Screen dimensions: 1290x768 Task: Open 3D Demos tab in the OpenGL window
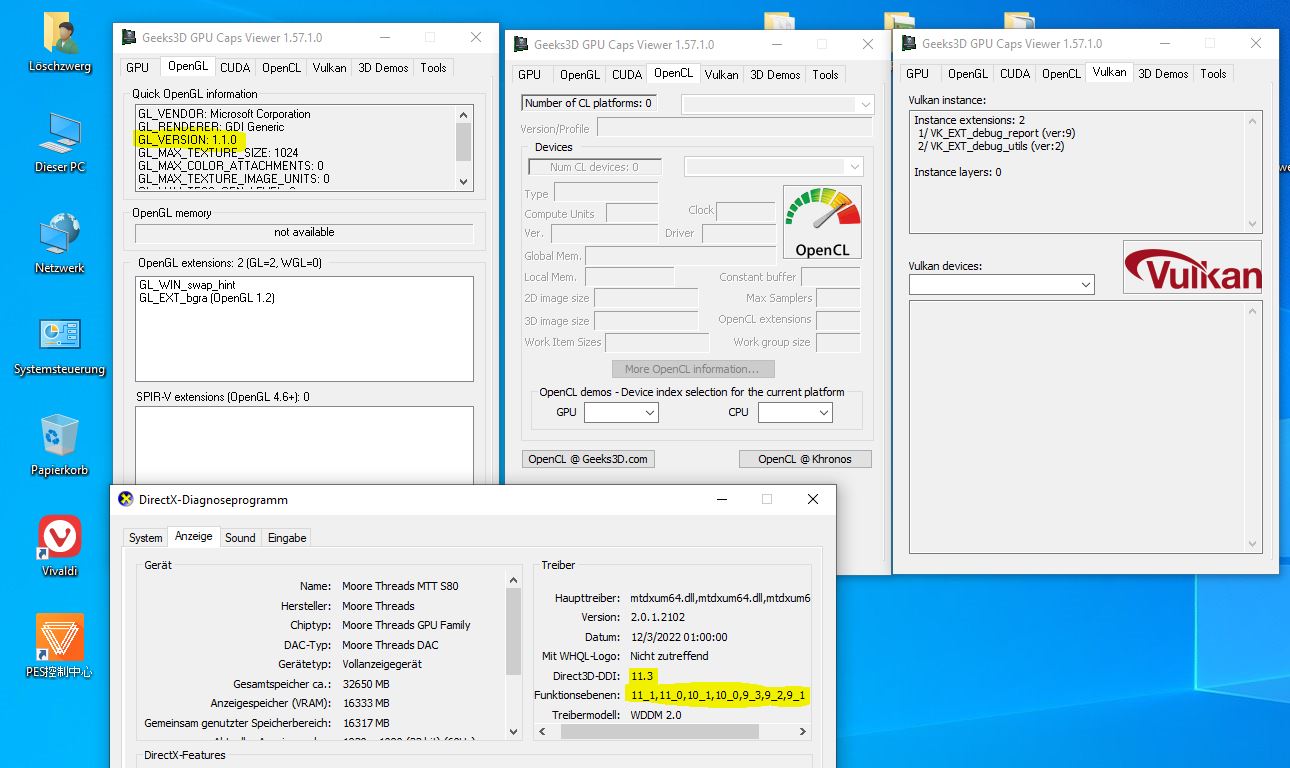pyautogui.click(x=384, y=68)
